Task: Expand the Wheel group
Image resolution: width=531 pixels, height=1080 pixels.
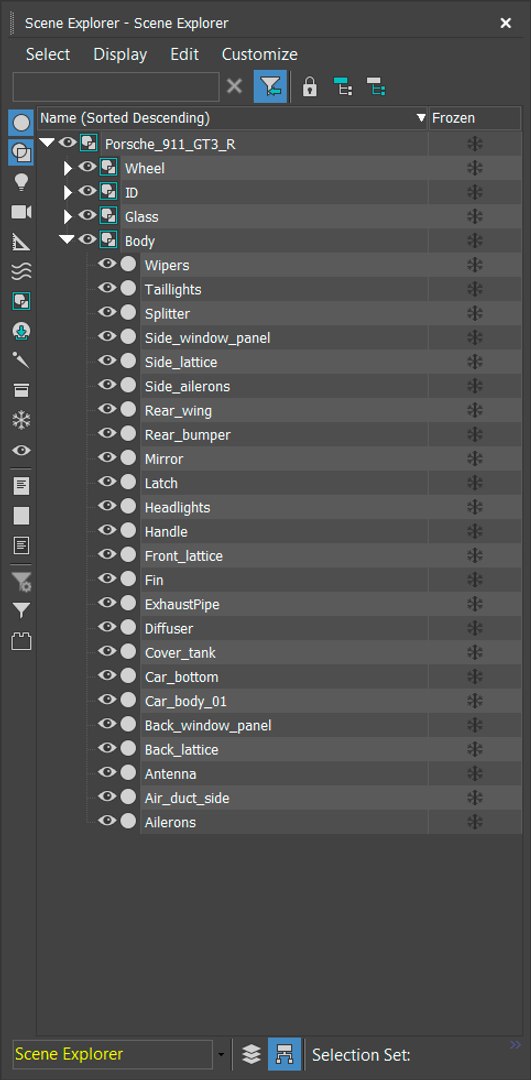Action: (x=67, y=168)
